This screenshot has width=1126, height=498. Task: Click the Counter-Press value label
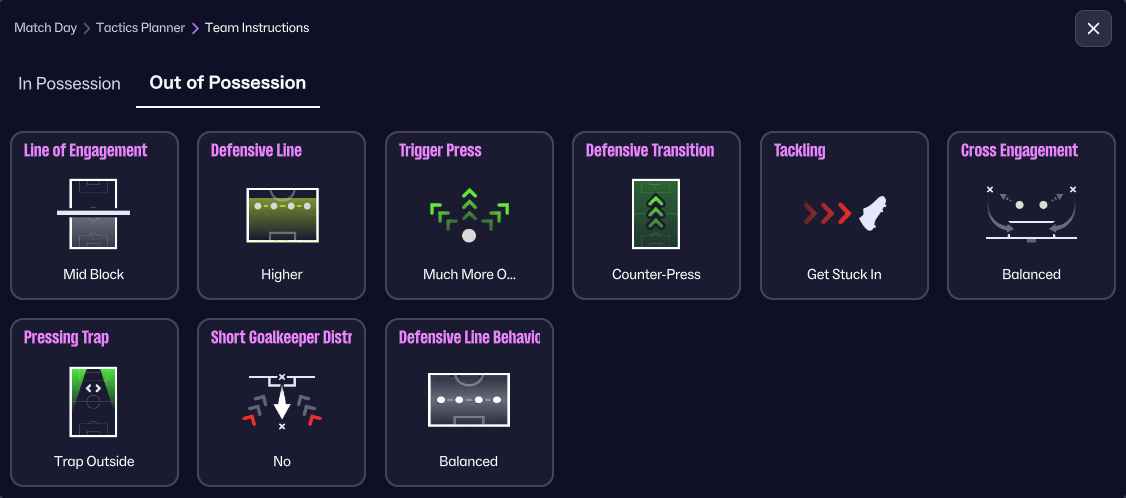pos(656,274)
